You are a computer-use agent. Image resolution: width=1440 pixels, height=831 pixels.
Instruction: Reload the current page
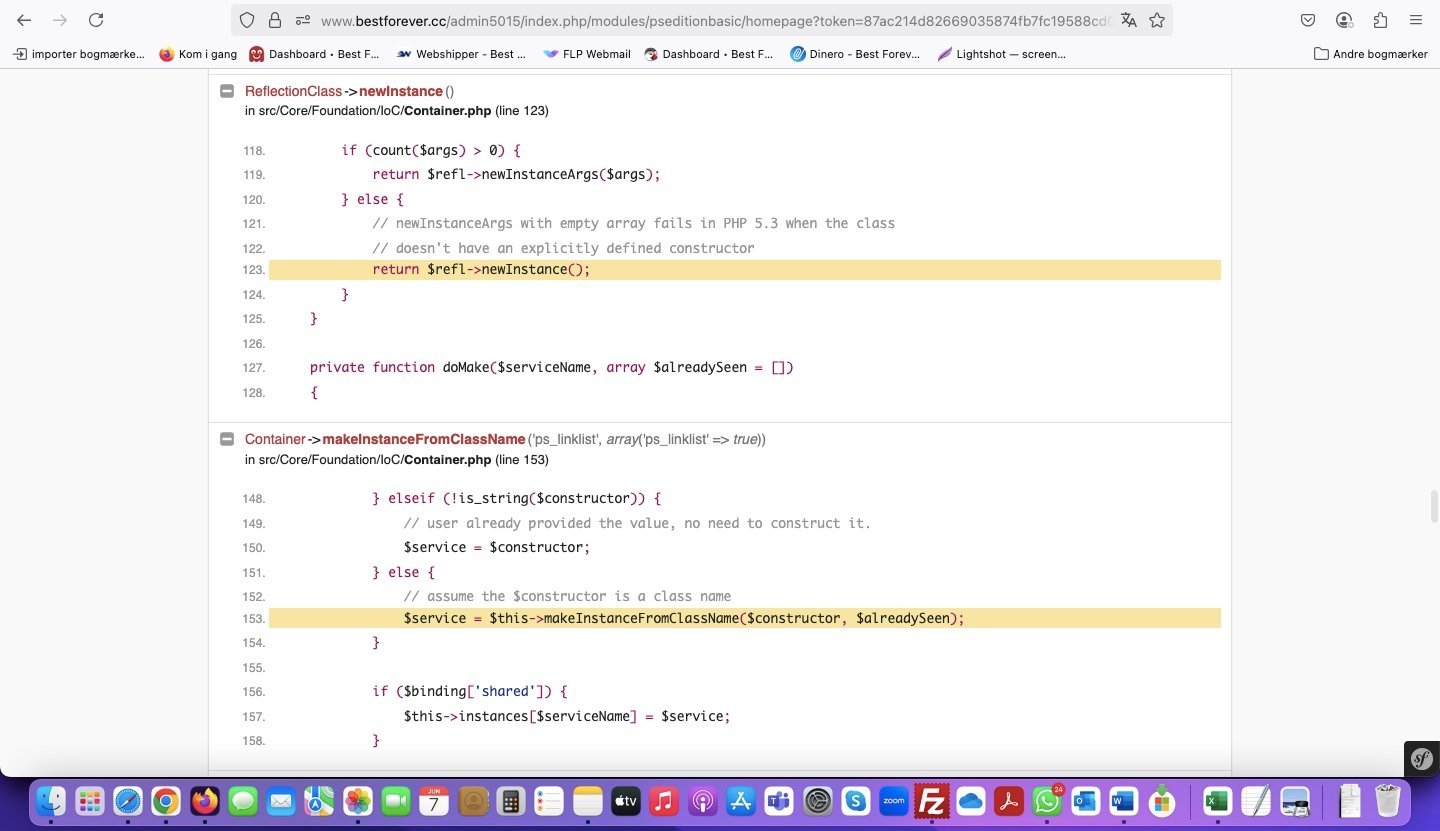click(96, 20)
